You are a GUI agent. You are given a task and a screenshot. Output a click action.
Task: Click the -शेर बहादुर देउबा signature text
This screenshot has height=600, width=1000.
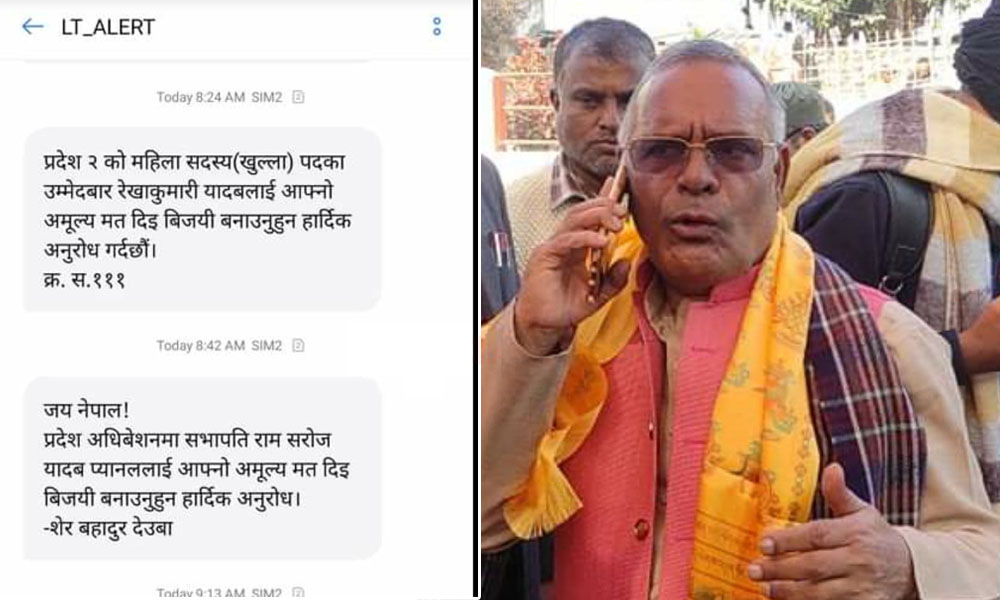108,529
